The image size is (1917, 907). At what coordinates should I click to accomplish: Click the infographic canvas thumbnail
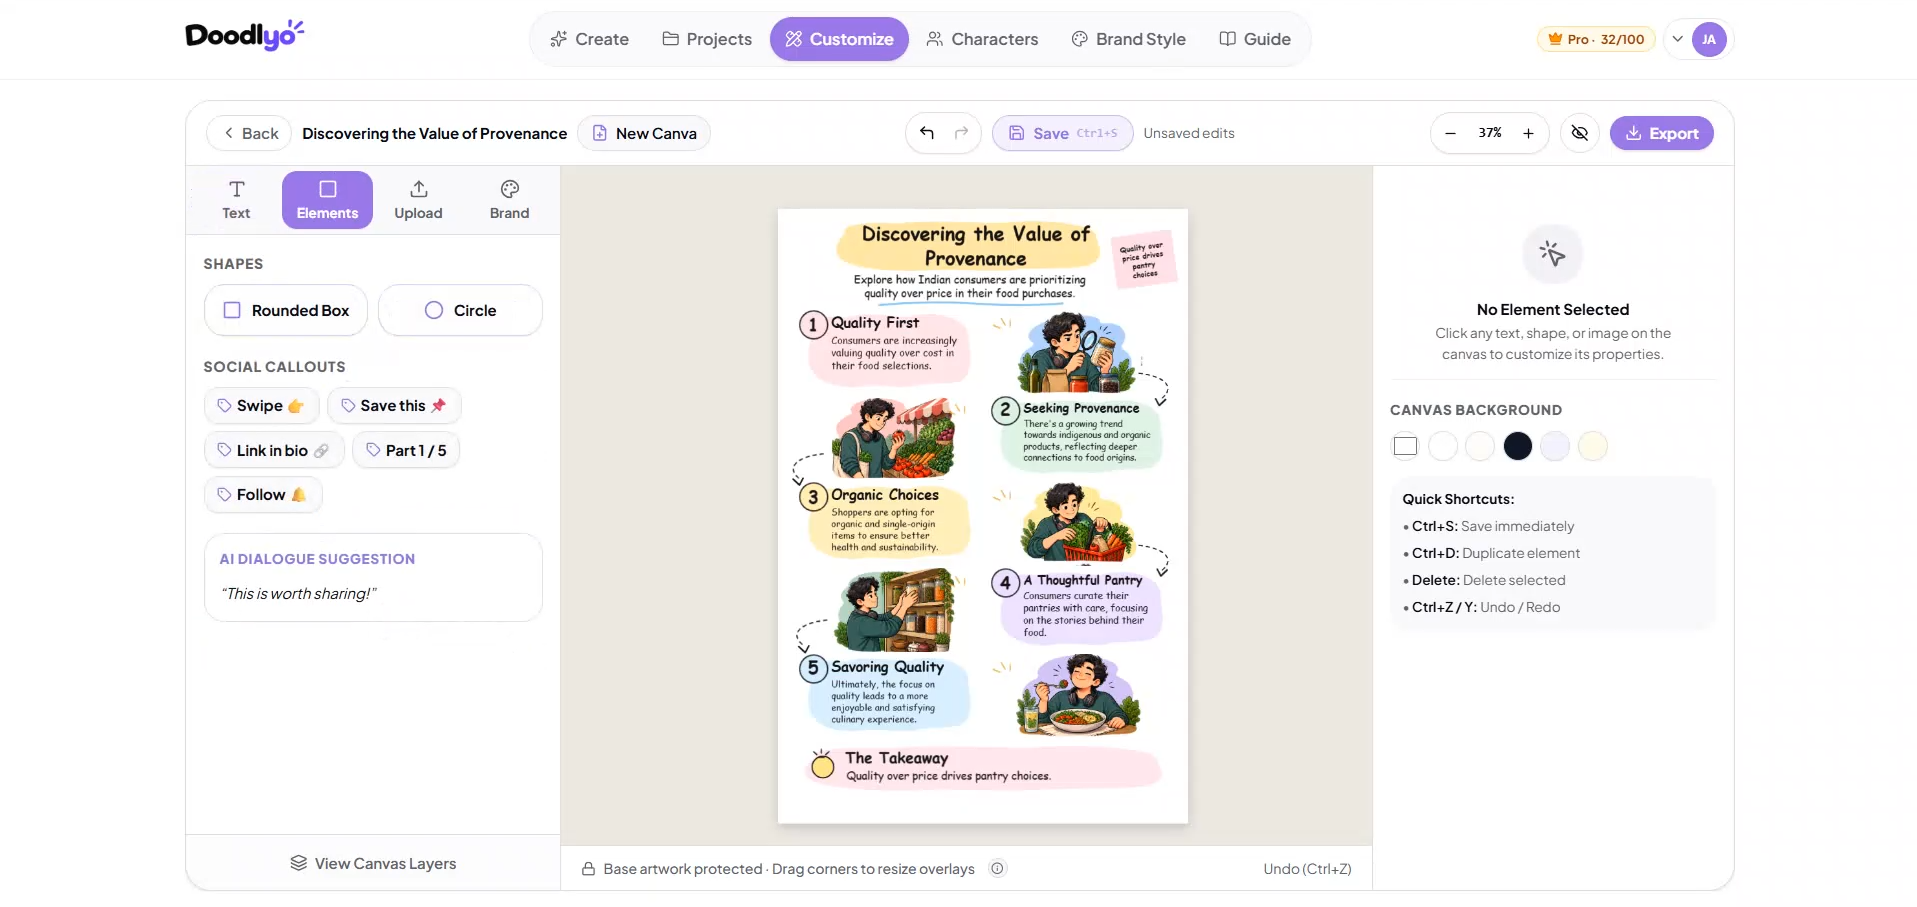point(983,516)
